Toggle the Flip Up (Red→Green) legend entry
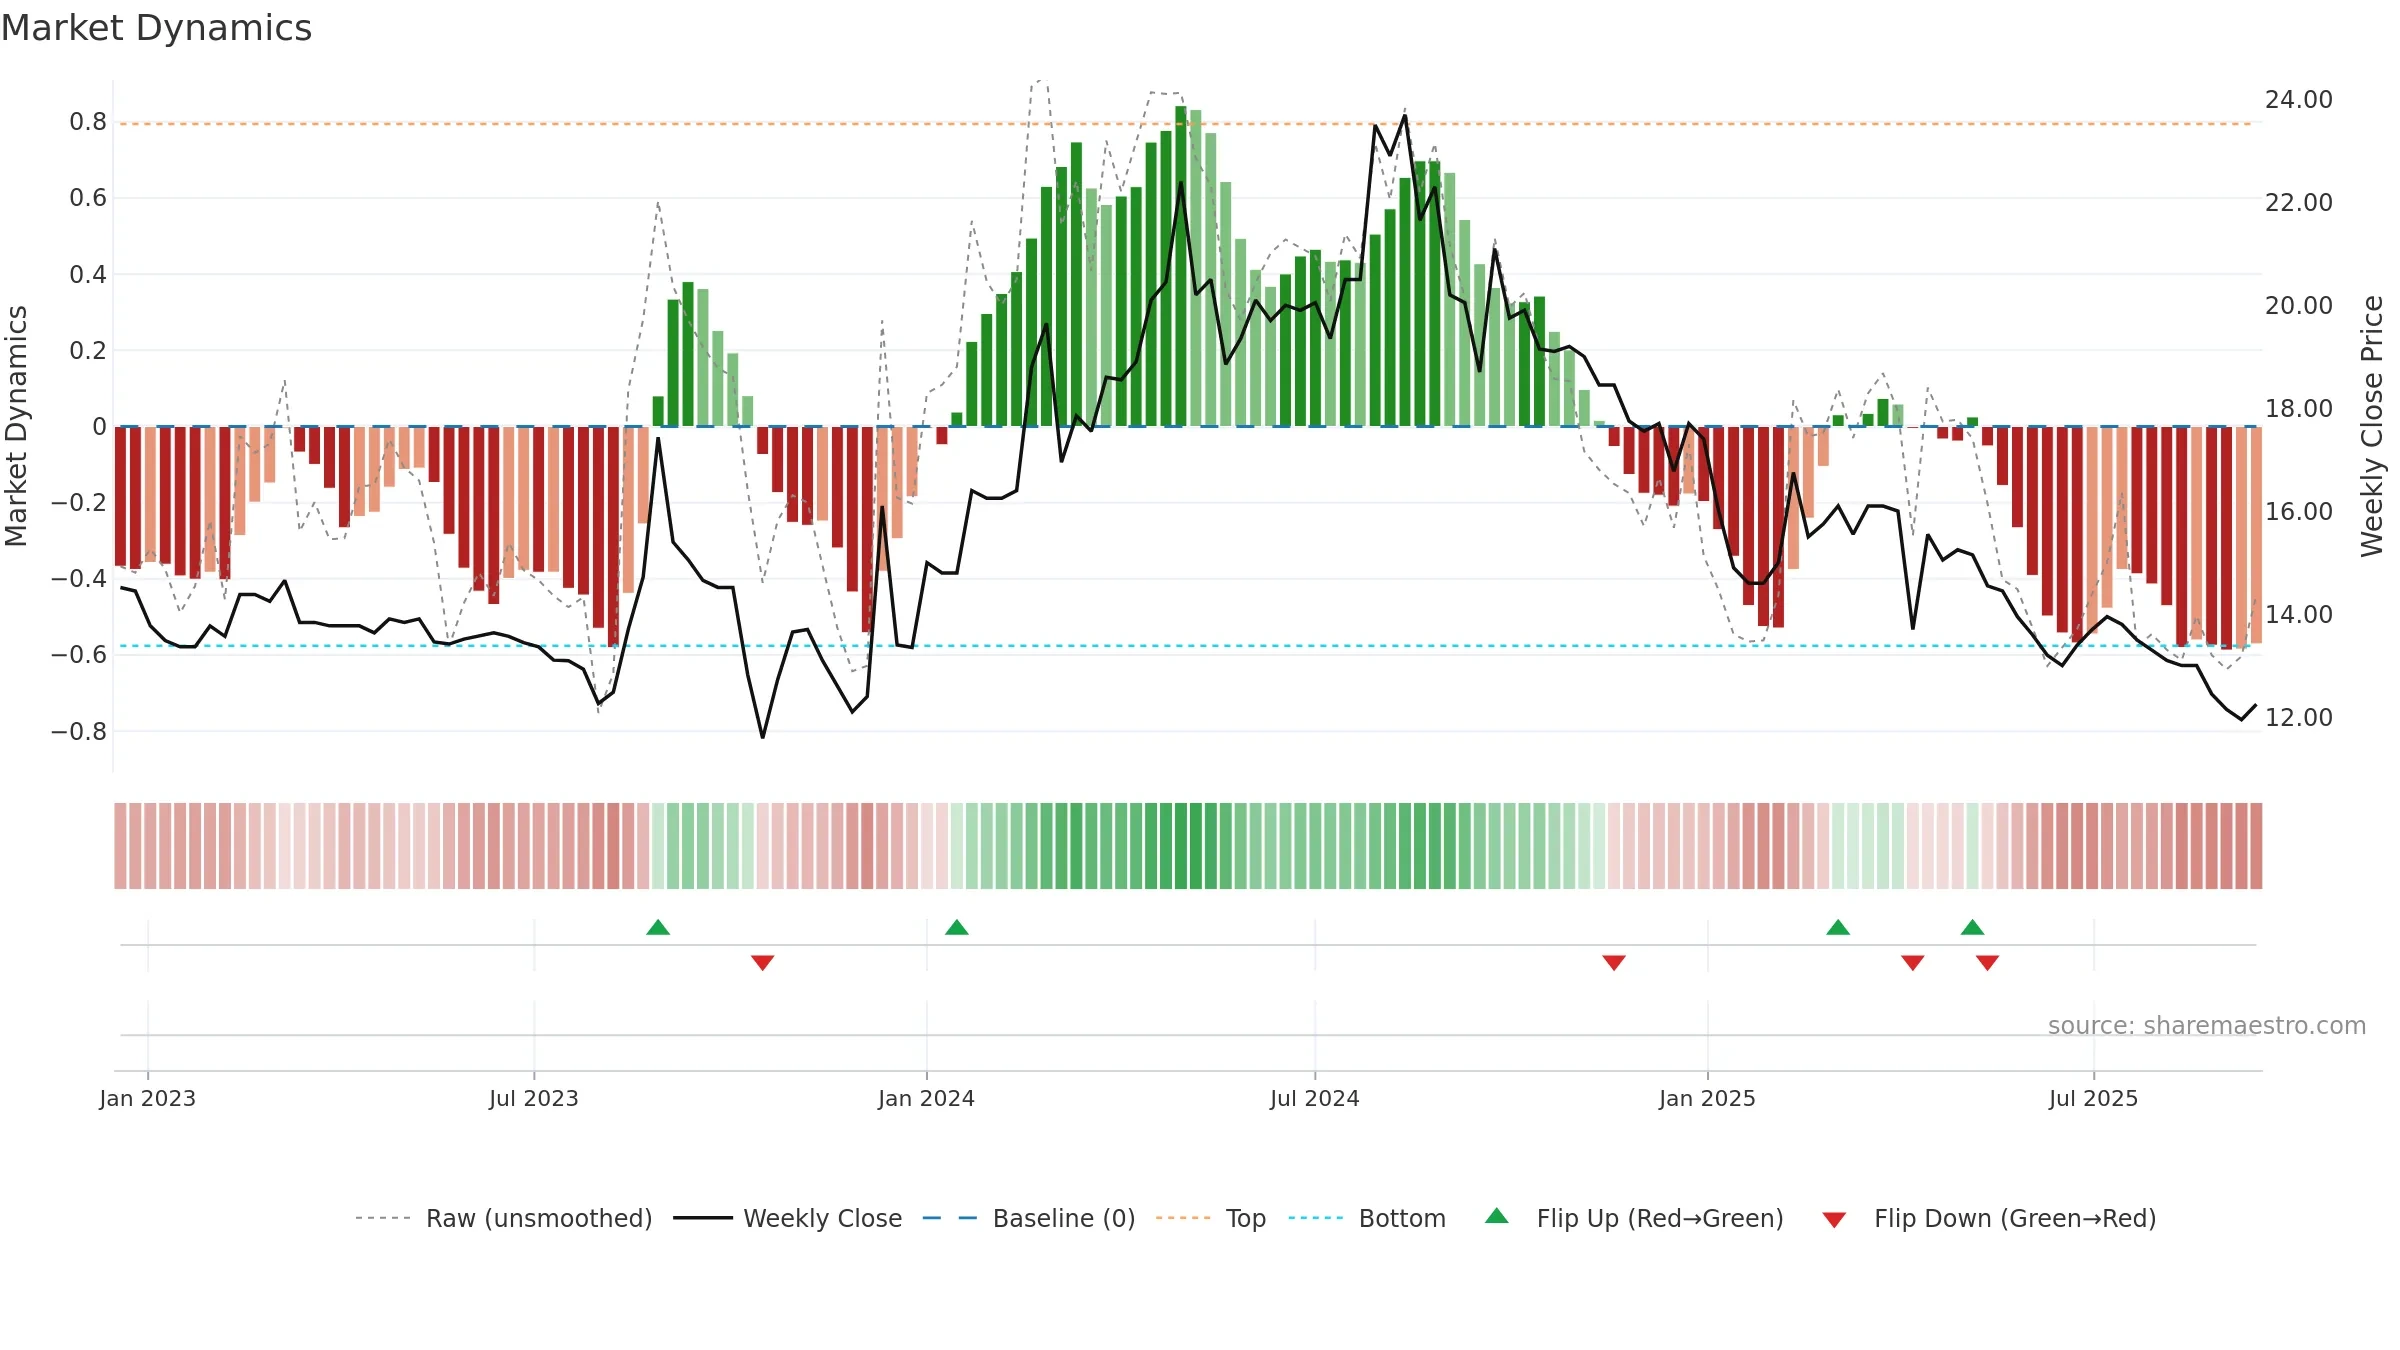The height and width of the screenshot is (1350, 2400). 1634,1218
